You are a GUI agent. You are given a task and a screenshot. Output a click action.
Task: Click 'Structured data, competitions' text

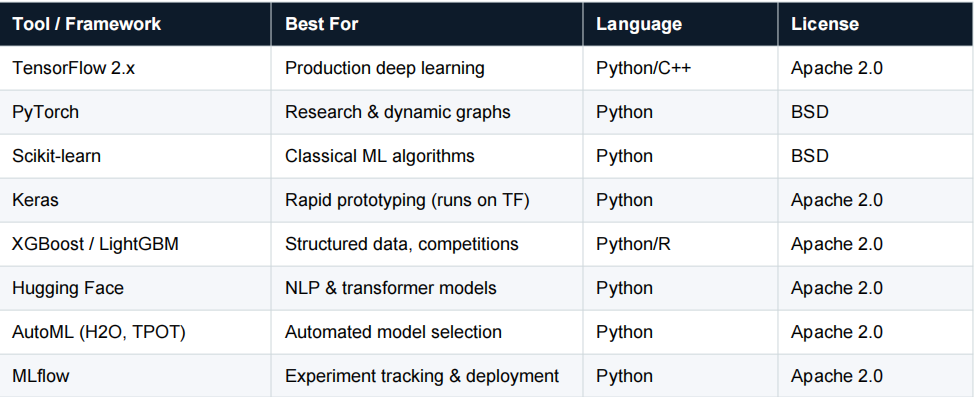point(401,244)
